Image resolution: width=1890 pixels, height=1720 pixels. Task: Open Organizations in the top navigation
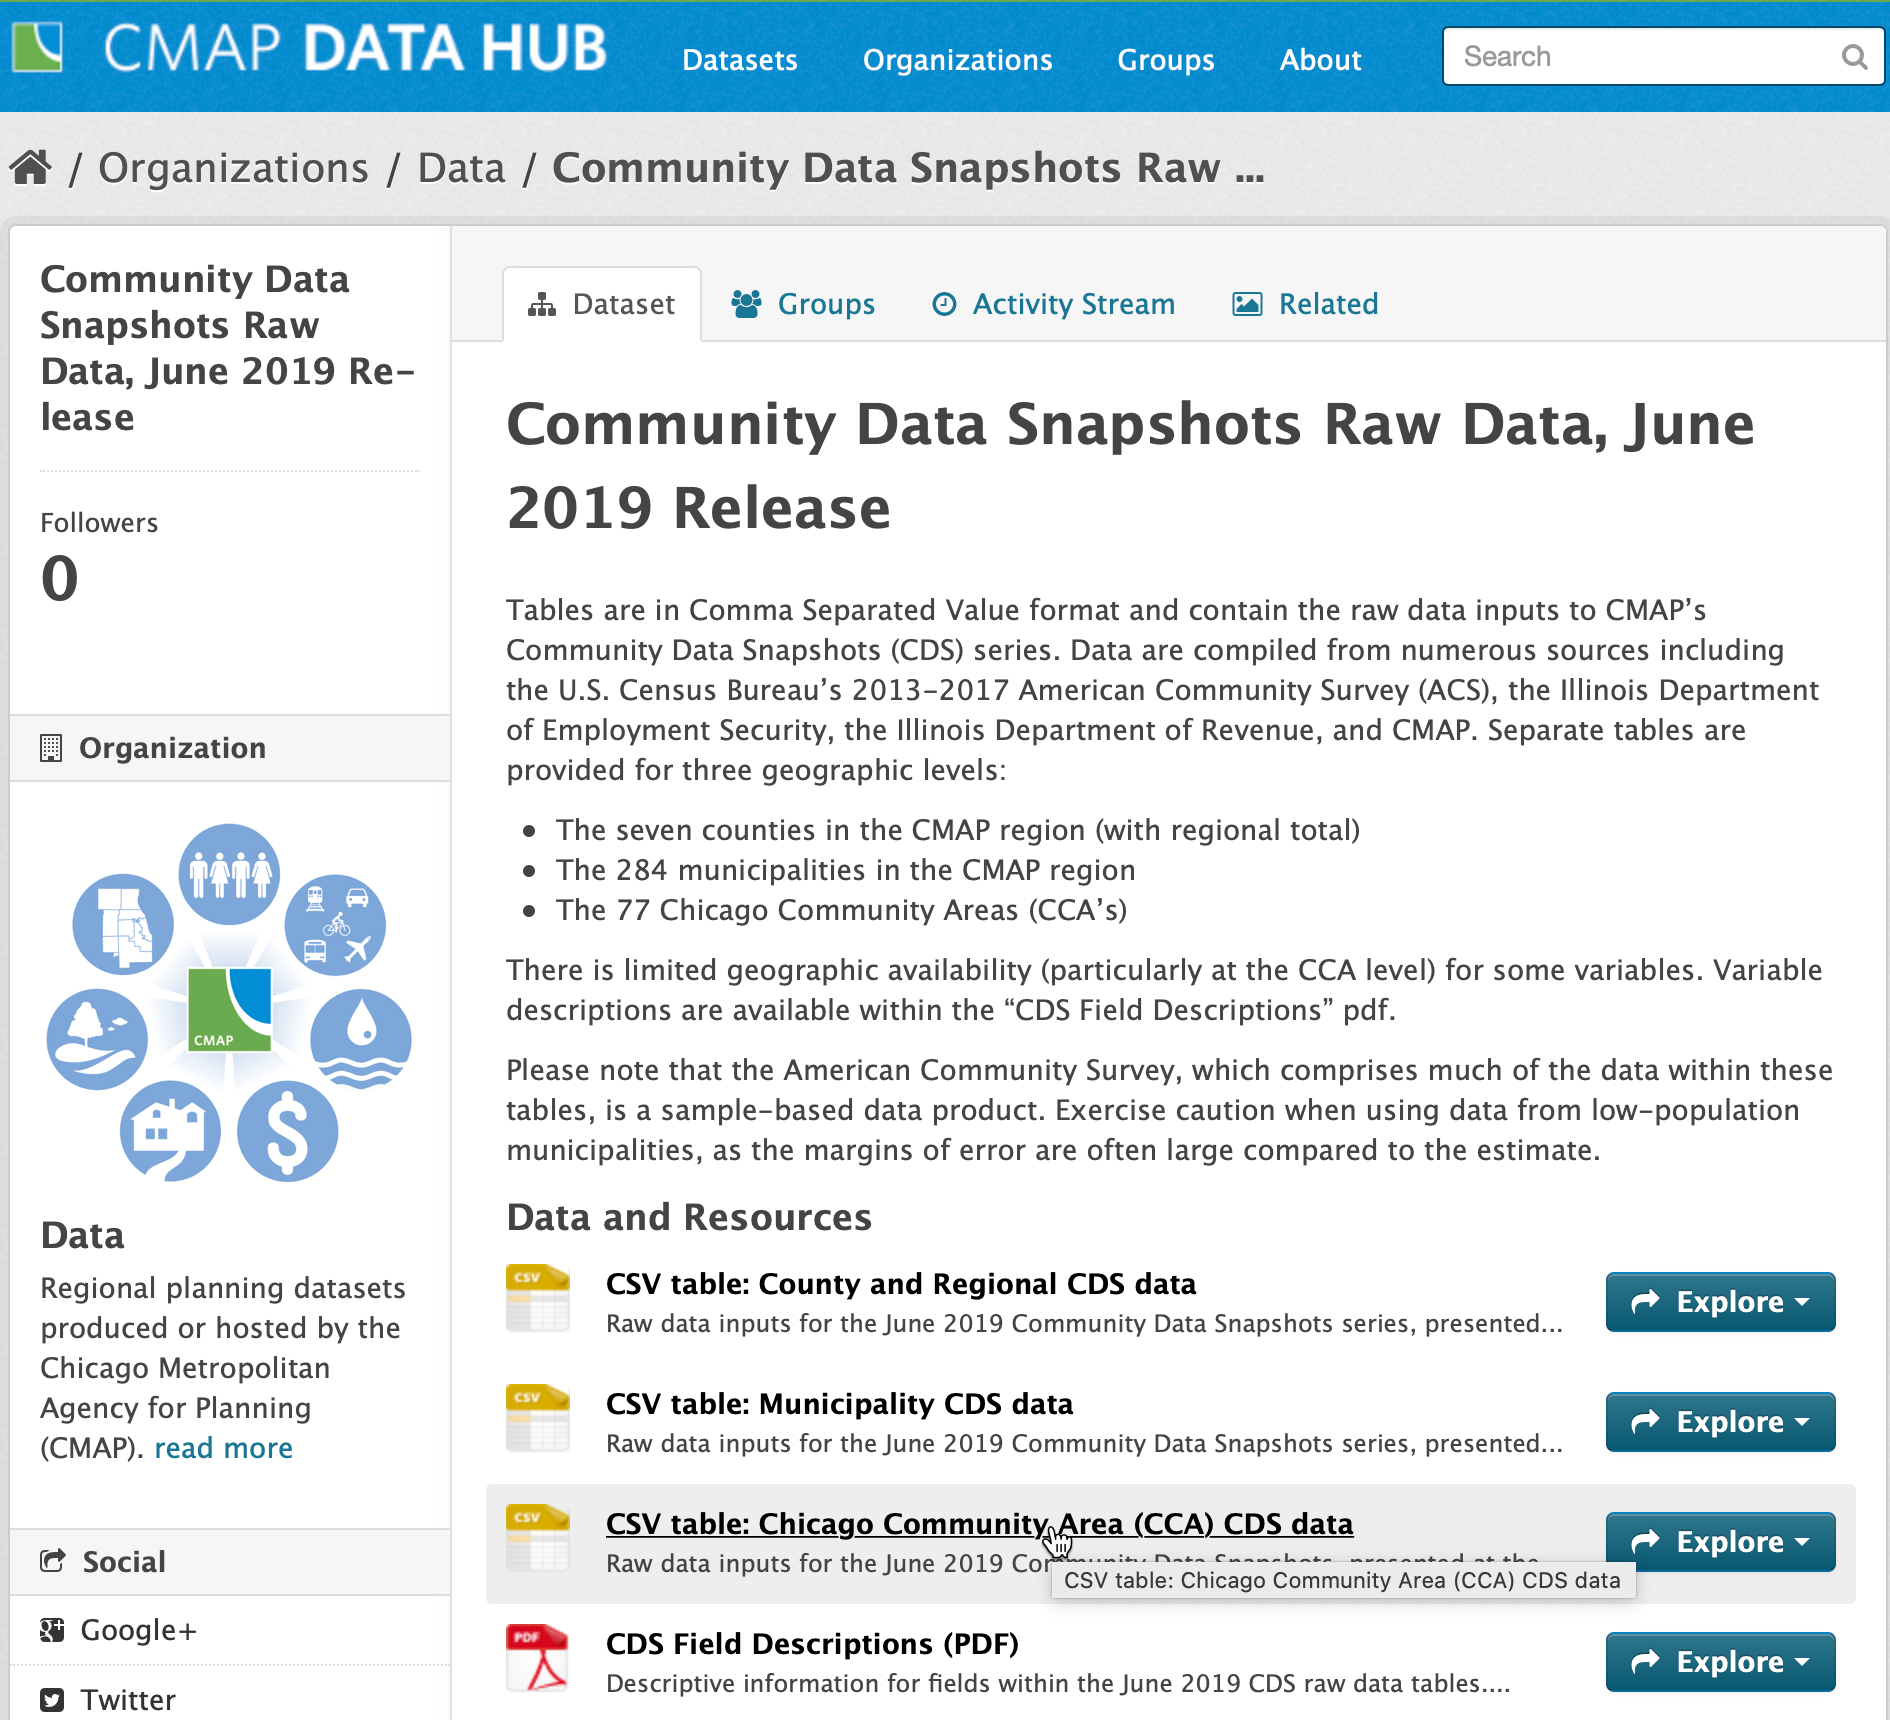(x=958, y=60)
